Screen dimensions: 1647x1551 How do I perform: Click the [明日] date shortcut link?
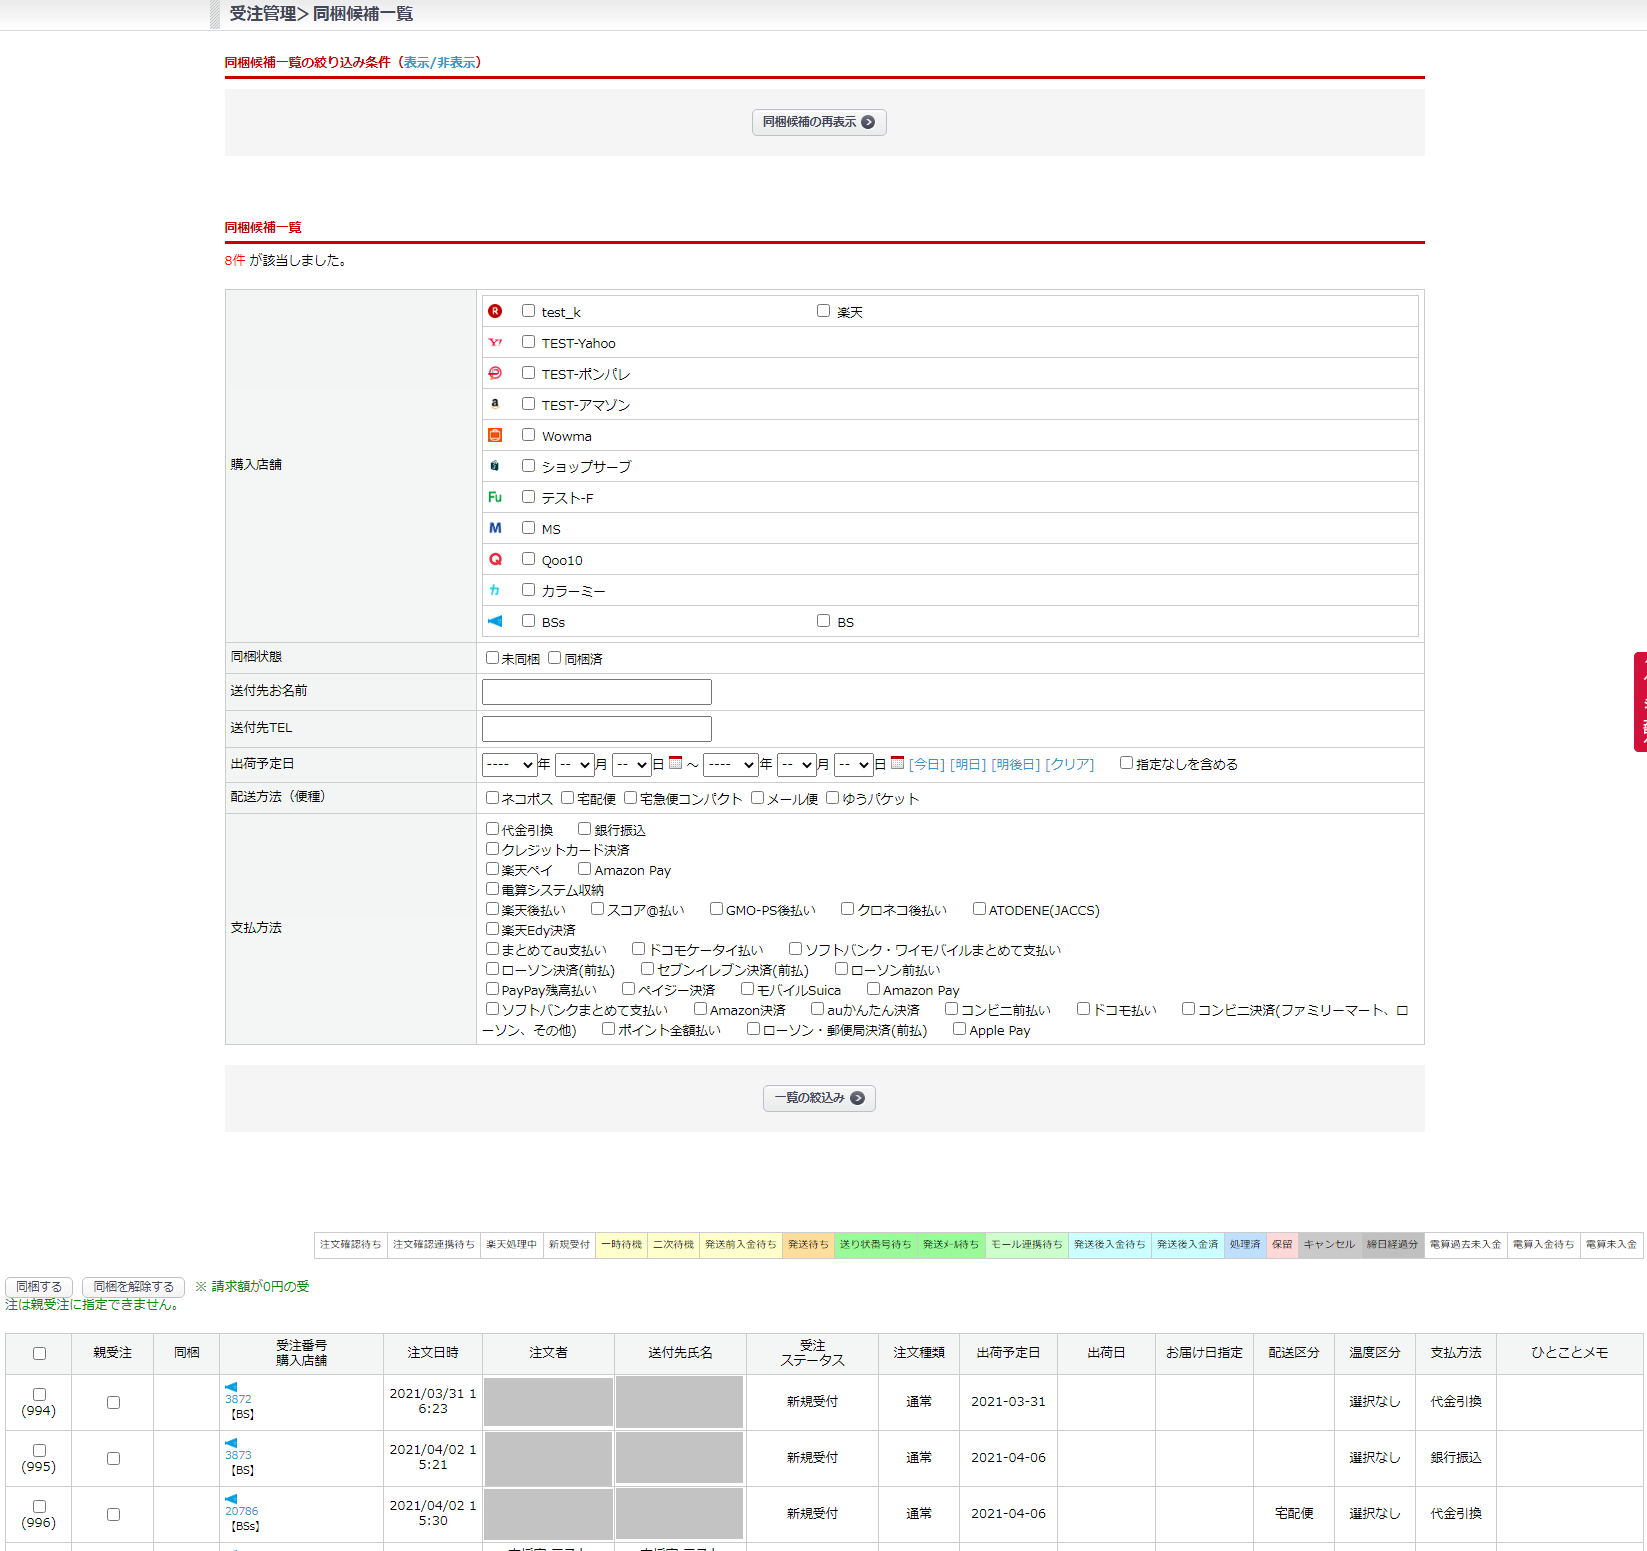pos(968,765)
